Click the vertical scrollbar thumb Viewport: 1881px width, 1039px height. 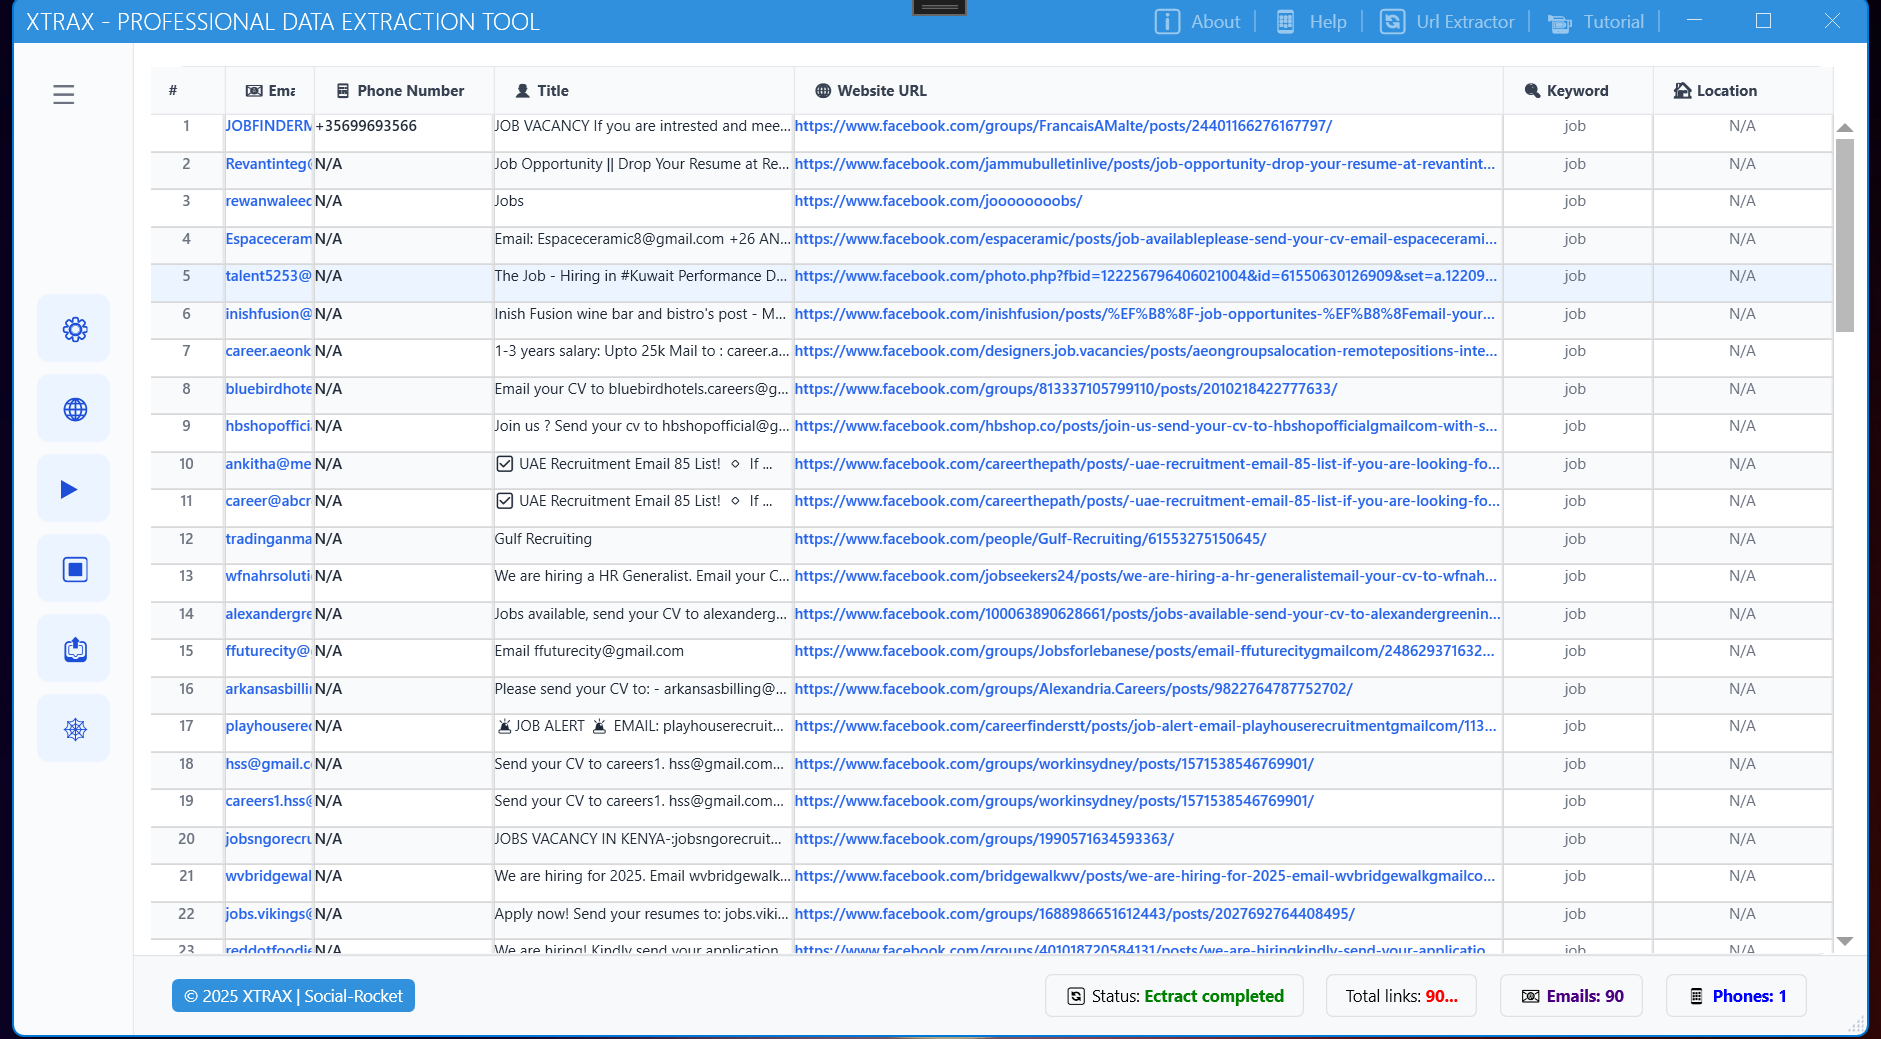pos(1845,235)
